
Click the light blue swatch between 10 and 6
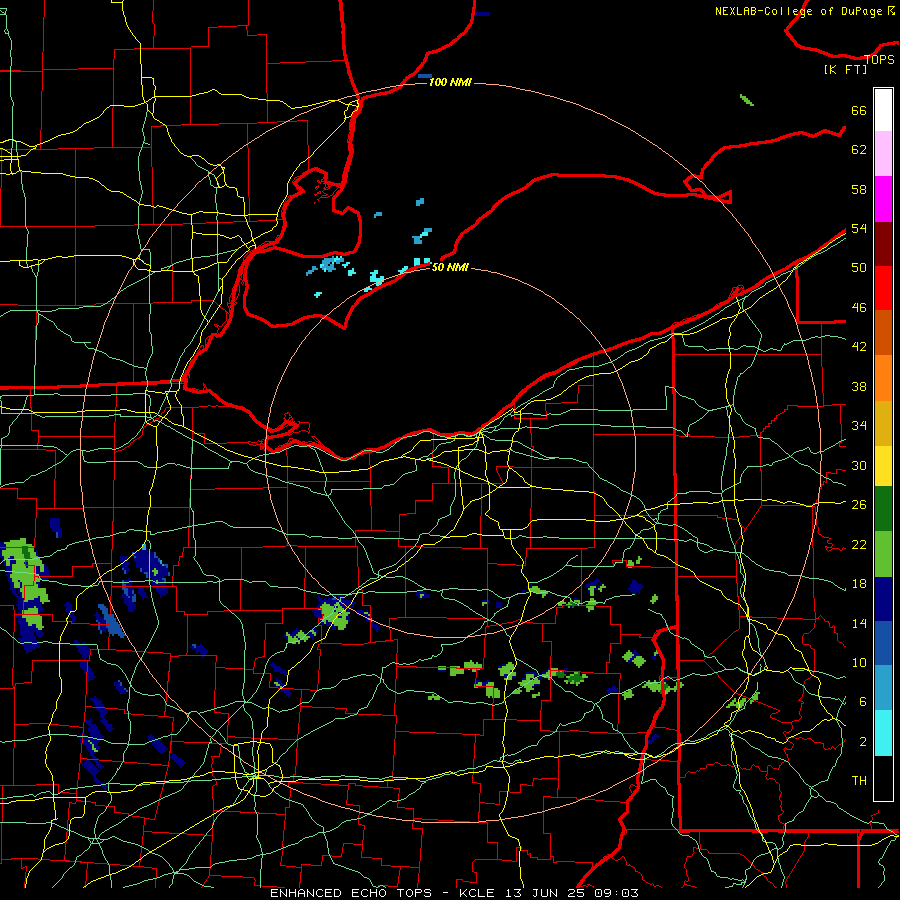click(883, 688)
